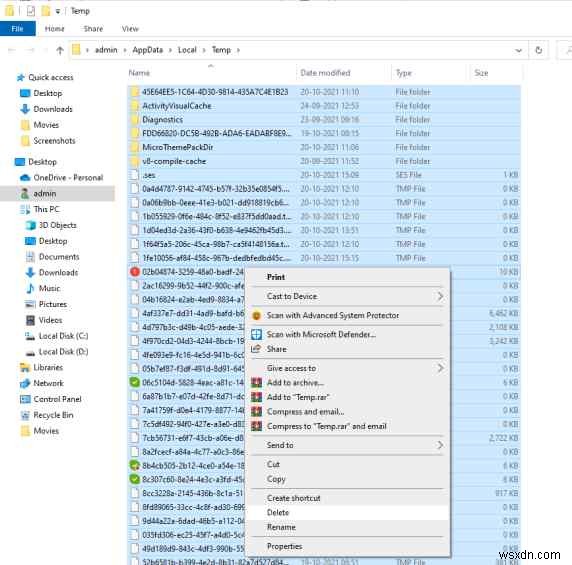The height and width of the screenshot is (565, 572).
Task: Open the View ribbon tab
Action: (130, 29)
